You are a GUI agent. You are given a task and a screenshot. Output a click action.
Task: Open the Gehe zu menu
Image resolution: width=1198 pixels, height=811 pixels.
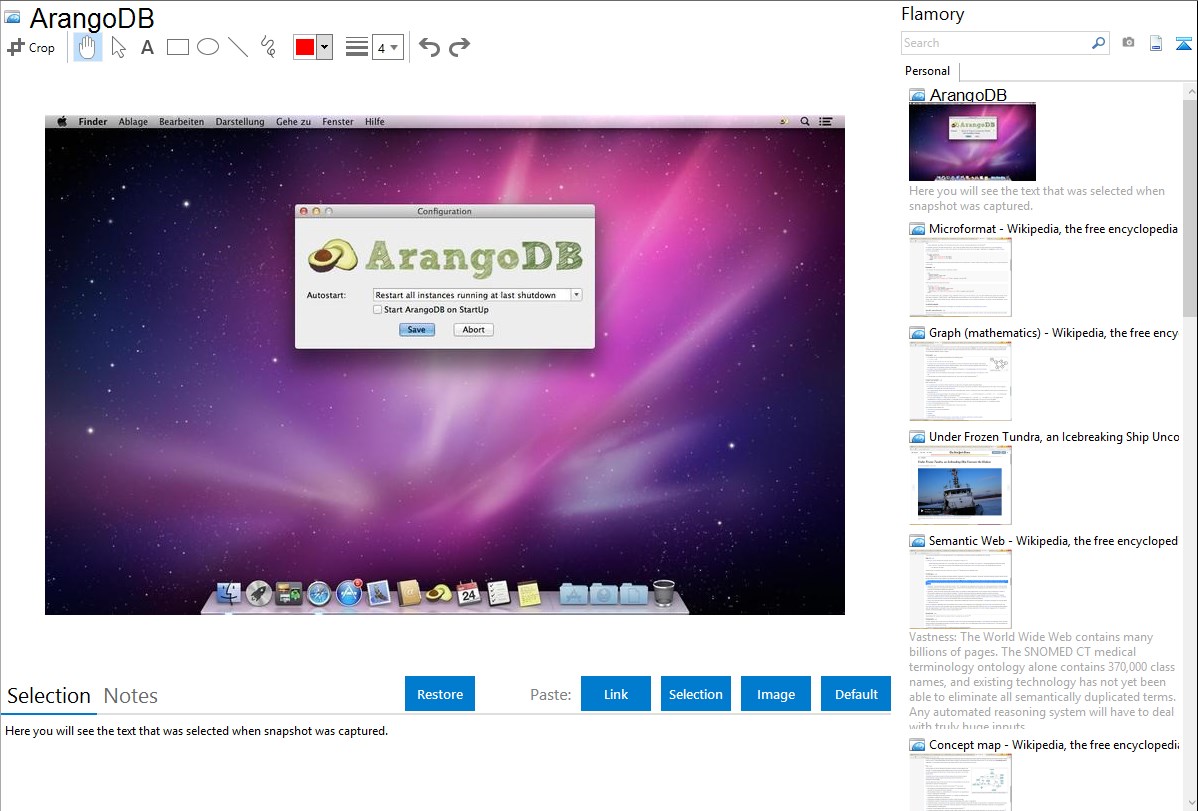coord(293,122)
